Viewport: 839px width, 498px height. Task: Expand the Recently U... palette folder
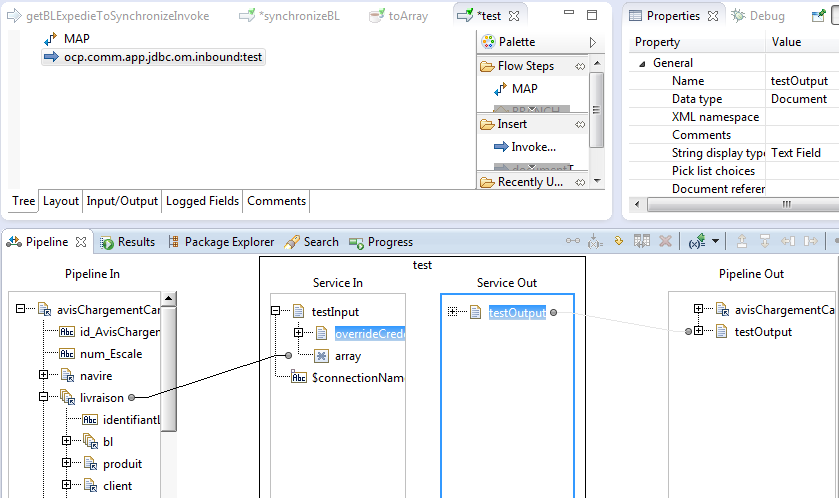click(x=521, y=182)
